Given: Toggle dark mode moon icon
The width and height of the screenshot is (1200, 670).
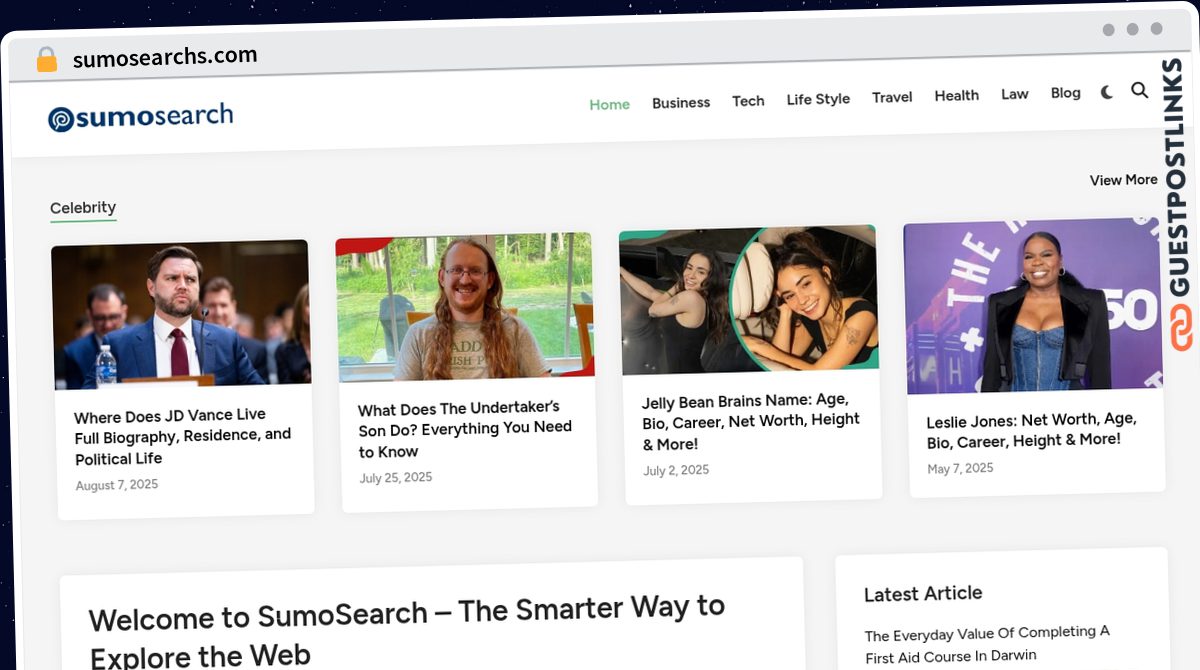Looking at the screenshot, I should click(x=1107, y=92).
